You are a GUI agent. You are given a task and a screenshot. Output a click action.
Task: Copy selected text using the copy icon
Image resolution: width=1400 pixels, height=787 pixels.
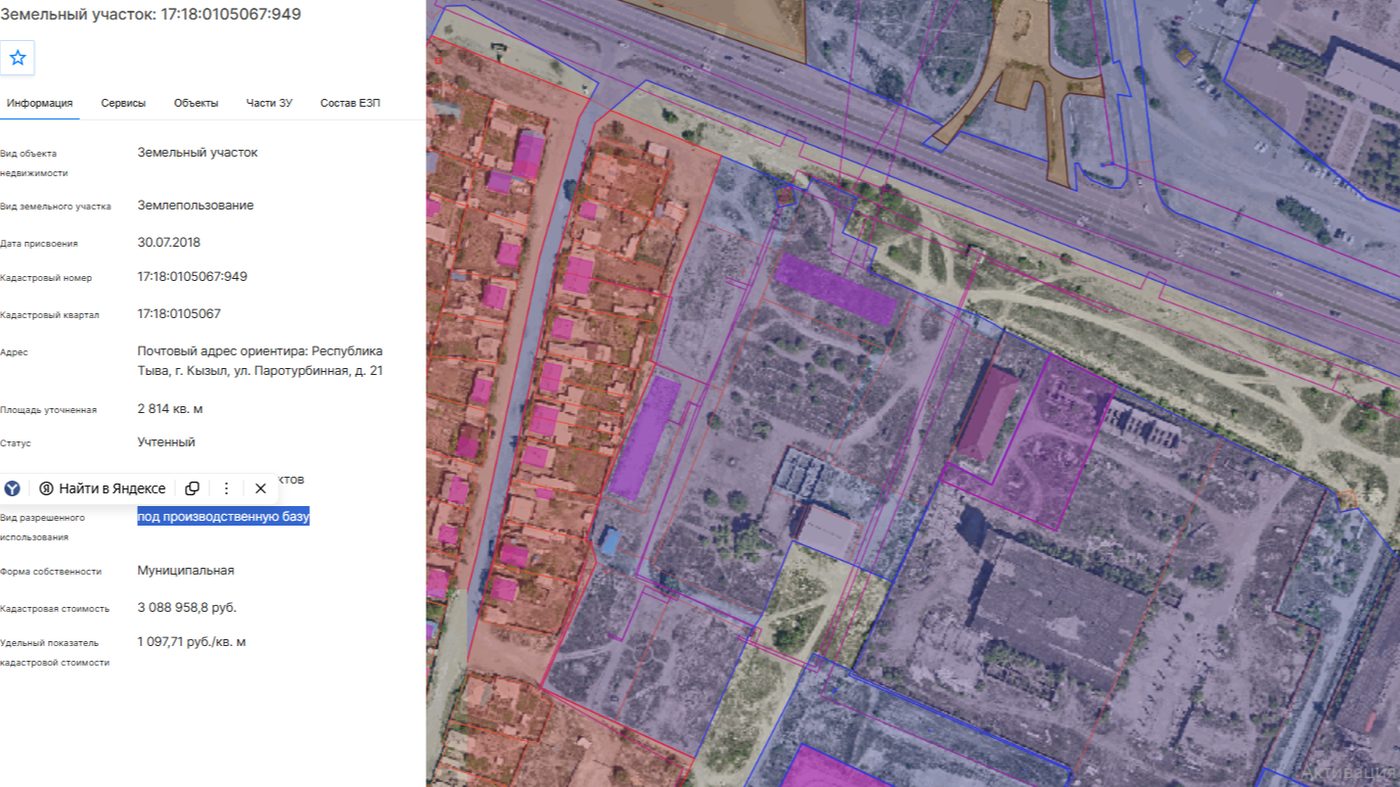tap(192, 488)
